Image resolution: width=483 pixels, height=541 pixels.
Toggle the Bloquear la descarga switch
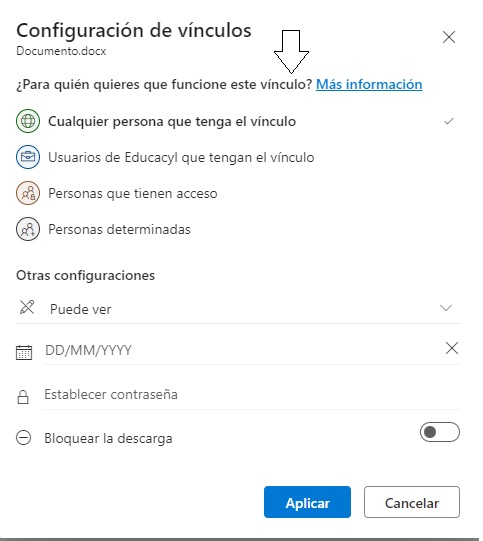(x=440, y=432)
